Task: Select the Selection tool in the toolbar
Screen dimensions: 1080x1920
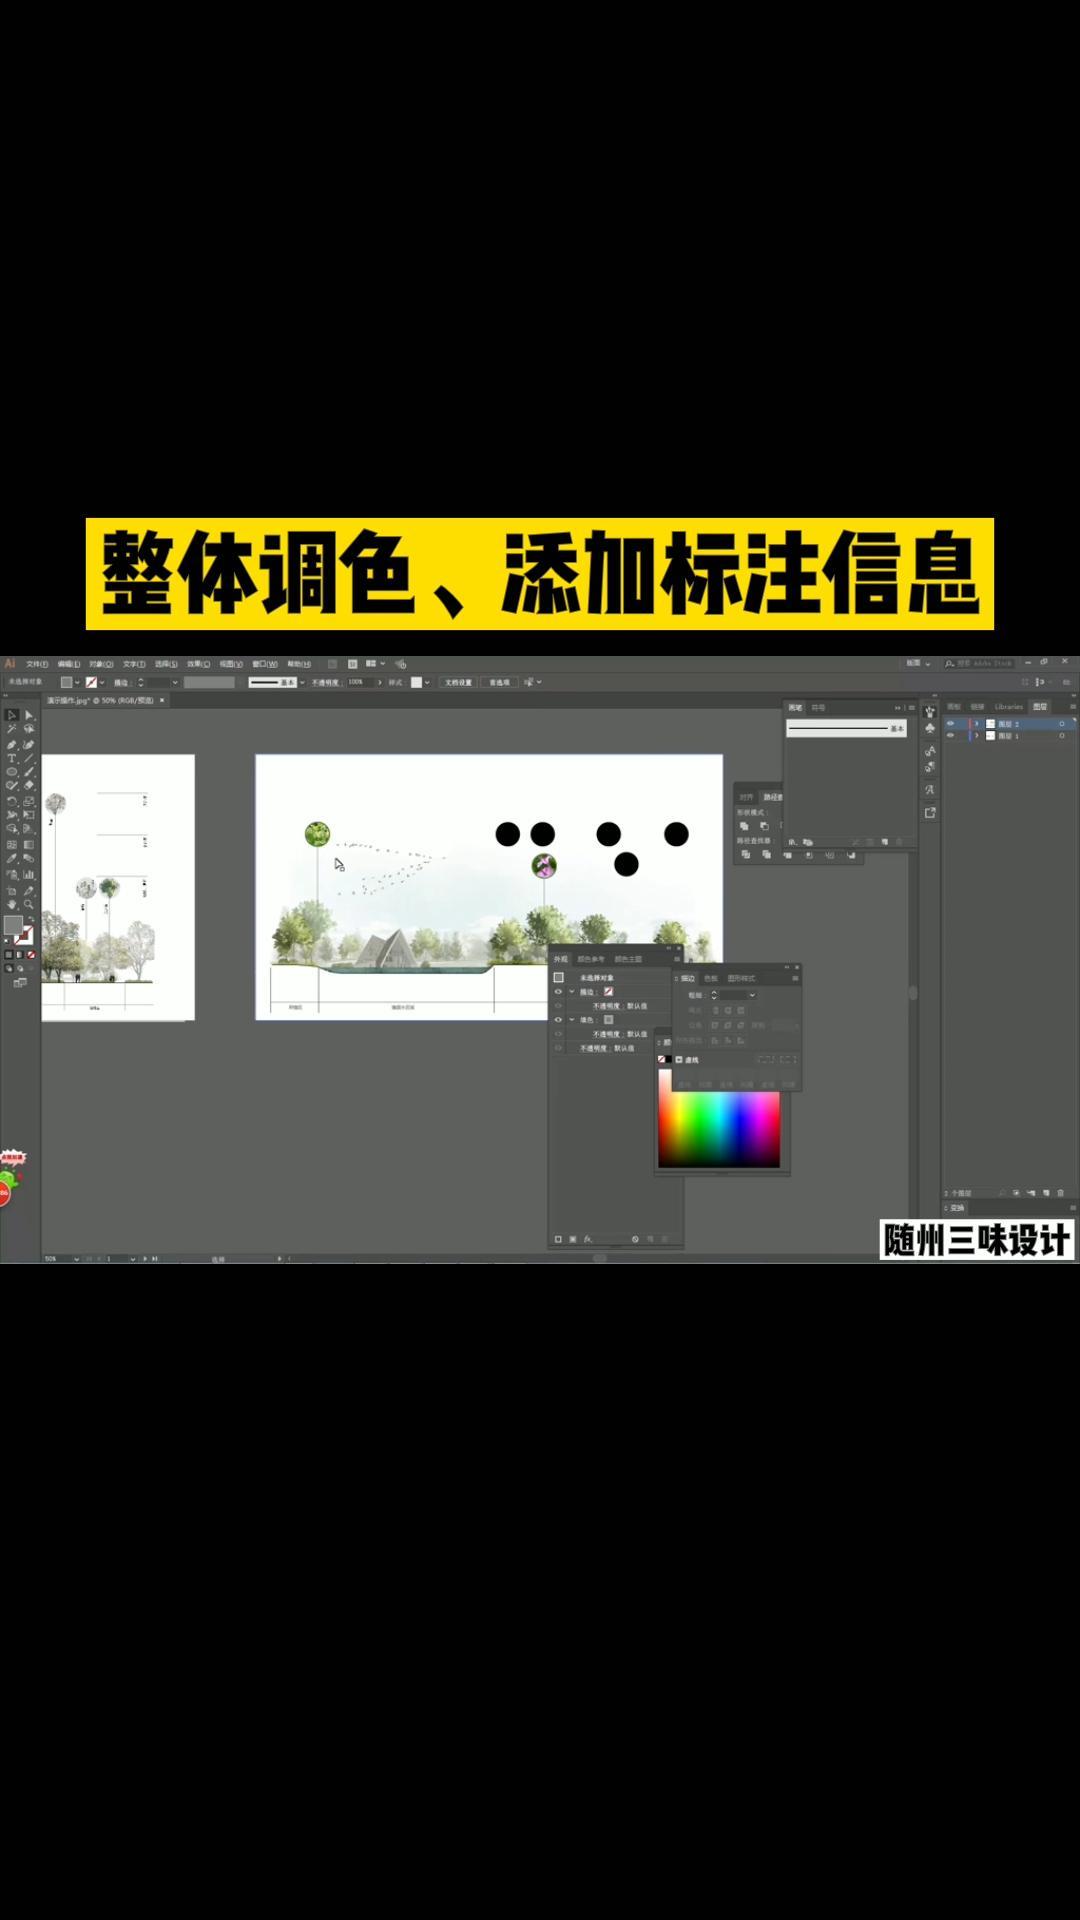Action: tap(11, 715)
